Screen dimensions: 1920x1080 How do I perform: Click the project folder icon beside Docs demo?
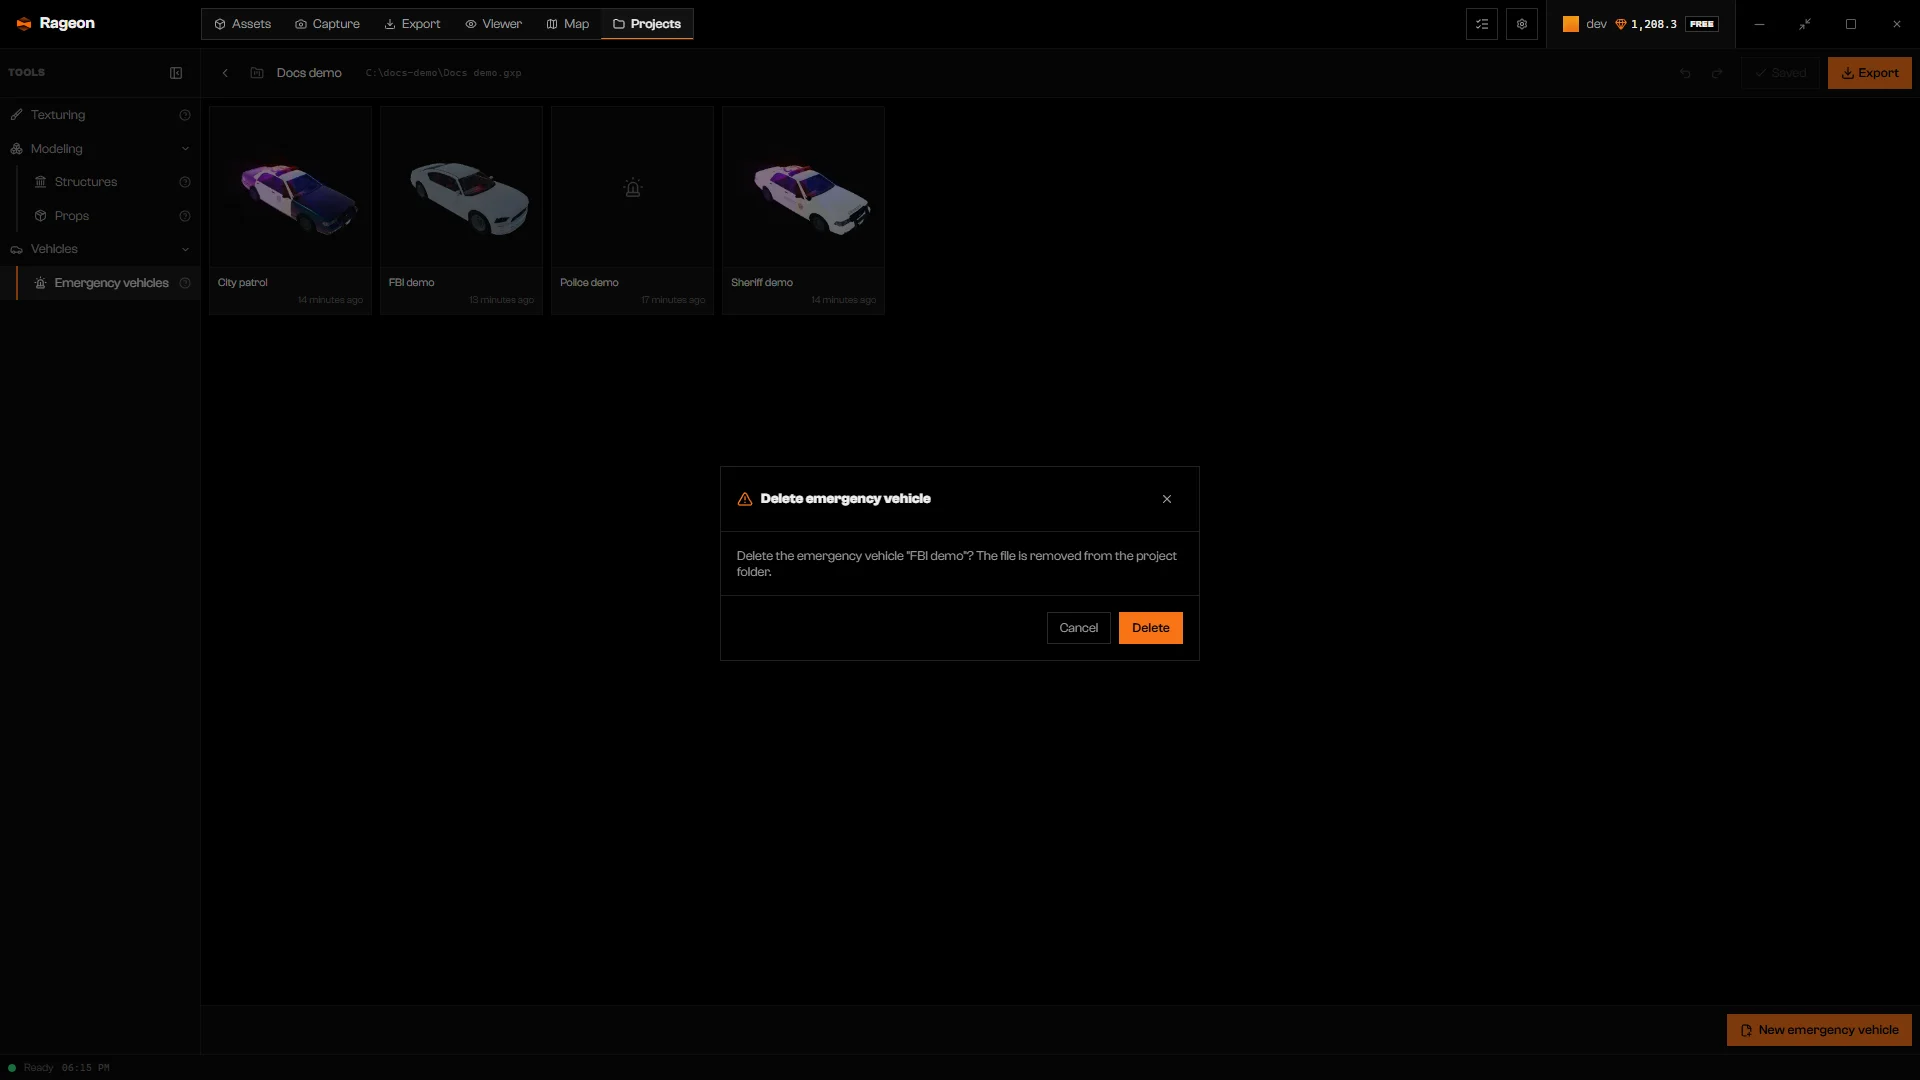point(257,73)
